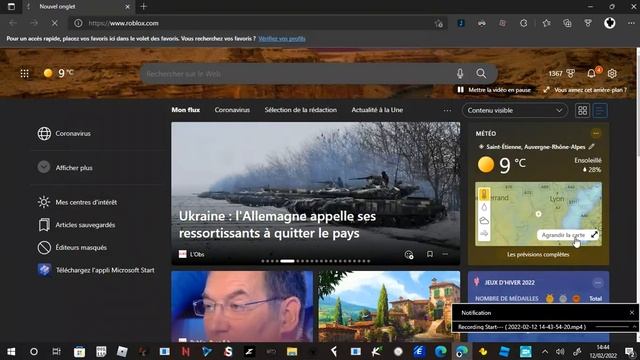Open the Ukraine Allemagne headline article
Screen dimensions: 640x360
pyautogui.click(x=277, y=224)
